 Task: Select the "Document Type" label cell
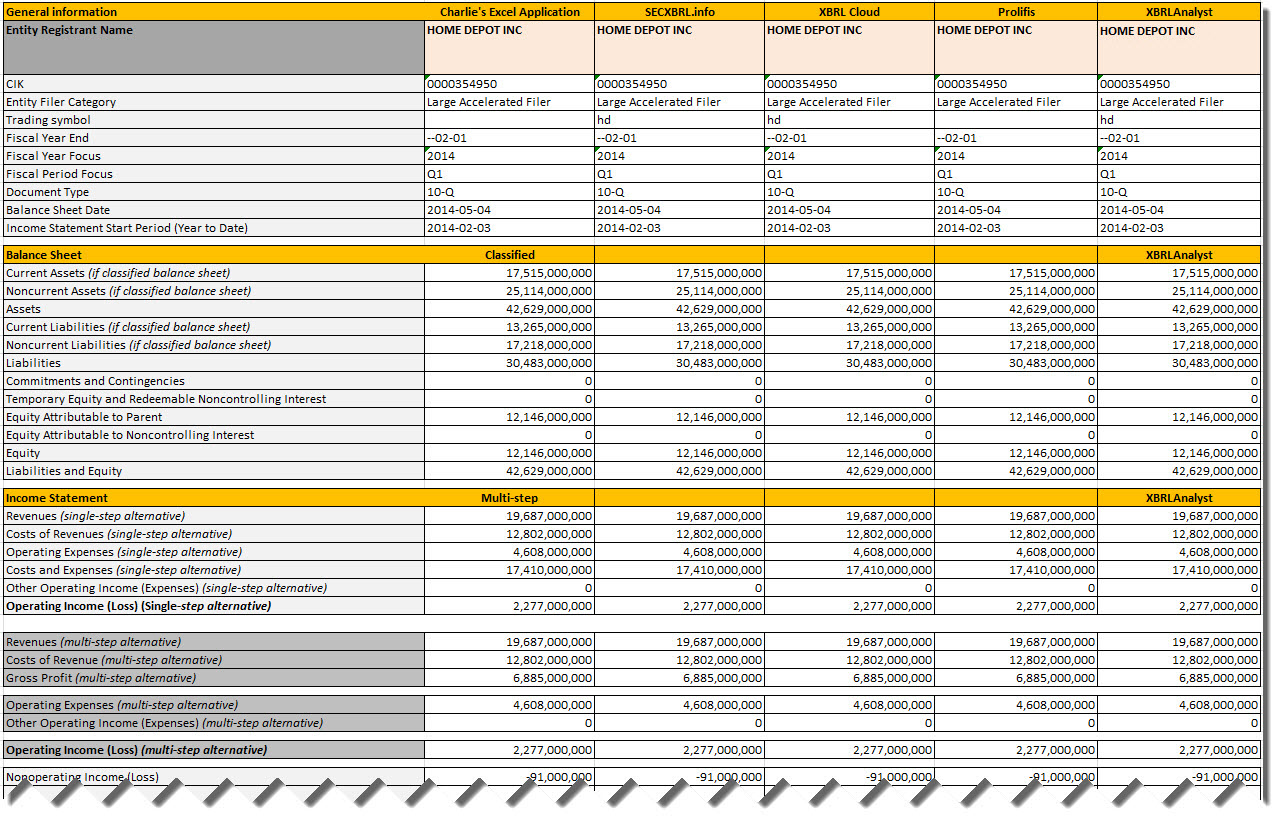pyautogui.click(x=214, y=192)
